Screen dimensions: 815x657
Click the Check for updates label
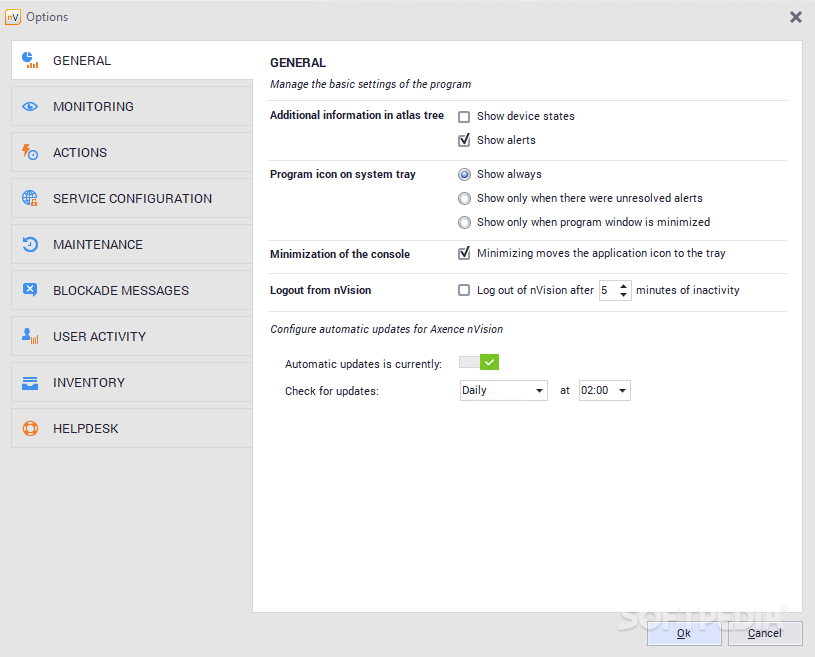(332, 391)
